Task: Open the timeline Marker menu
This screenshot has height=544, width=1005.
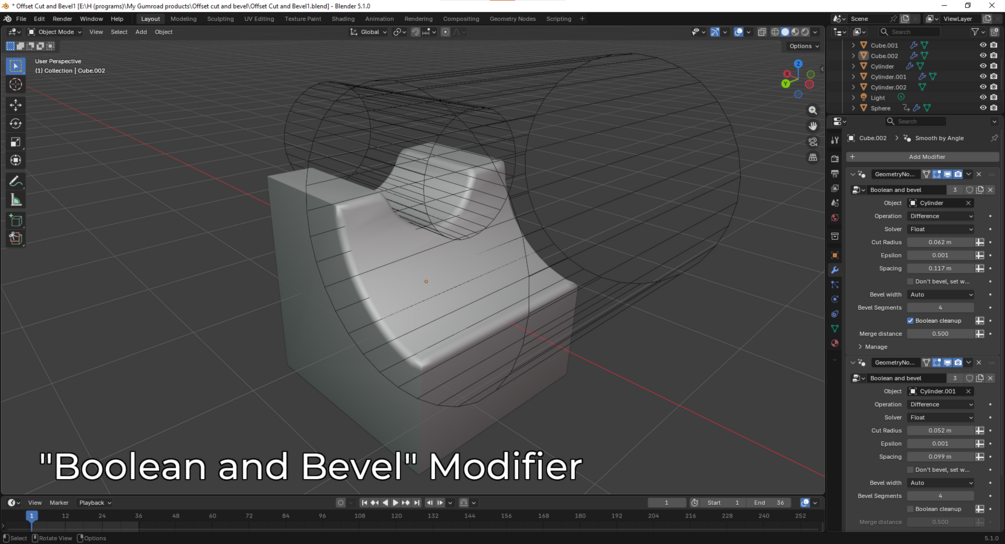Action: (59, 503)
